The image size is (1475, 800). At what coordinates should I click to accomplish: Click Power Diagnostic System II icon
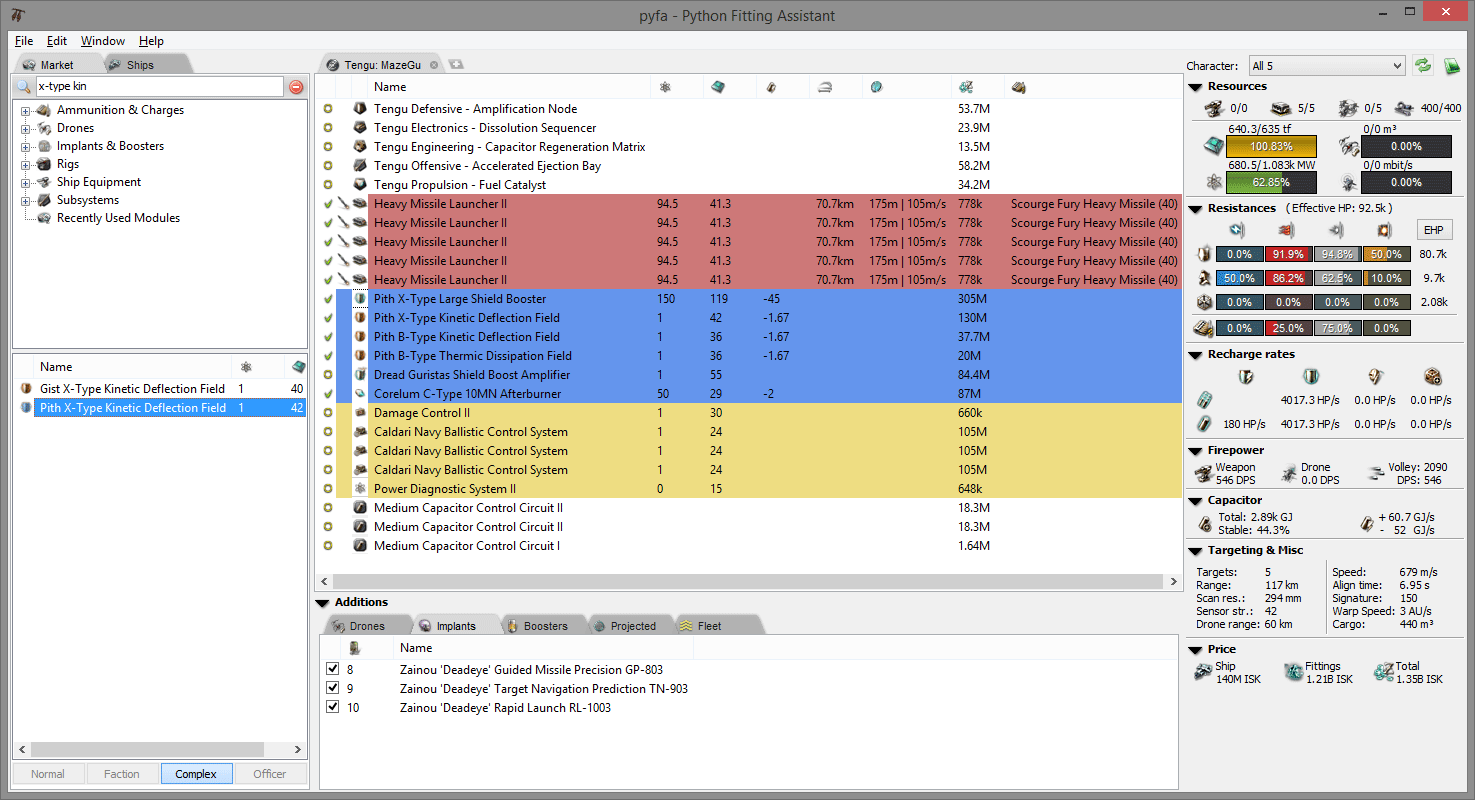tap(360, 488)
